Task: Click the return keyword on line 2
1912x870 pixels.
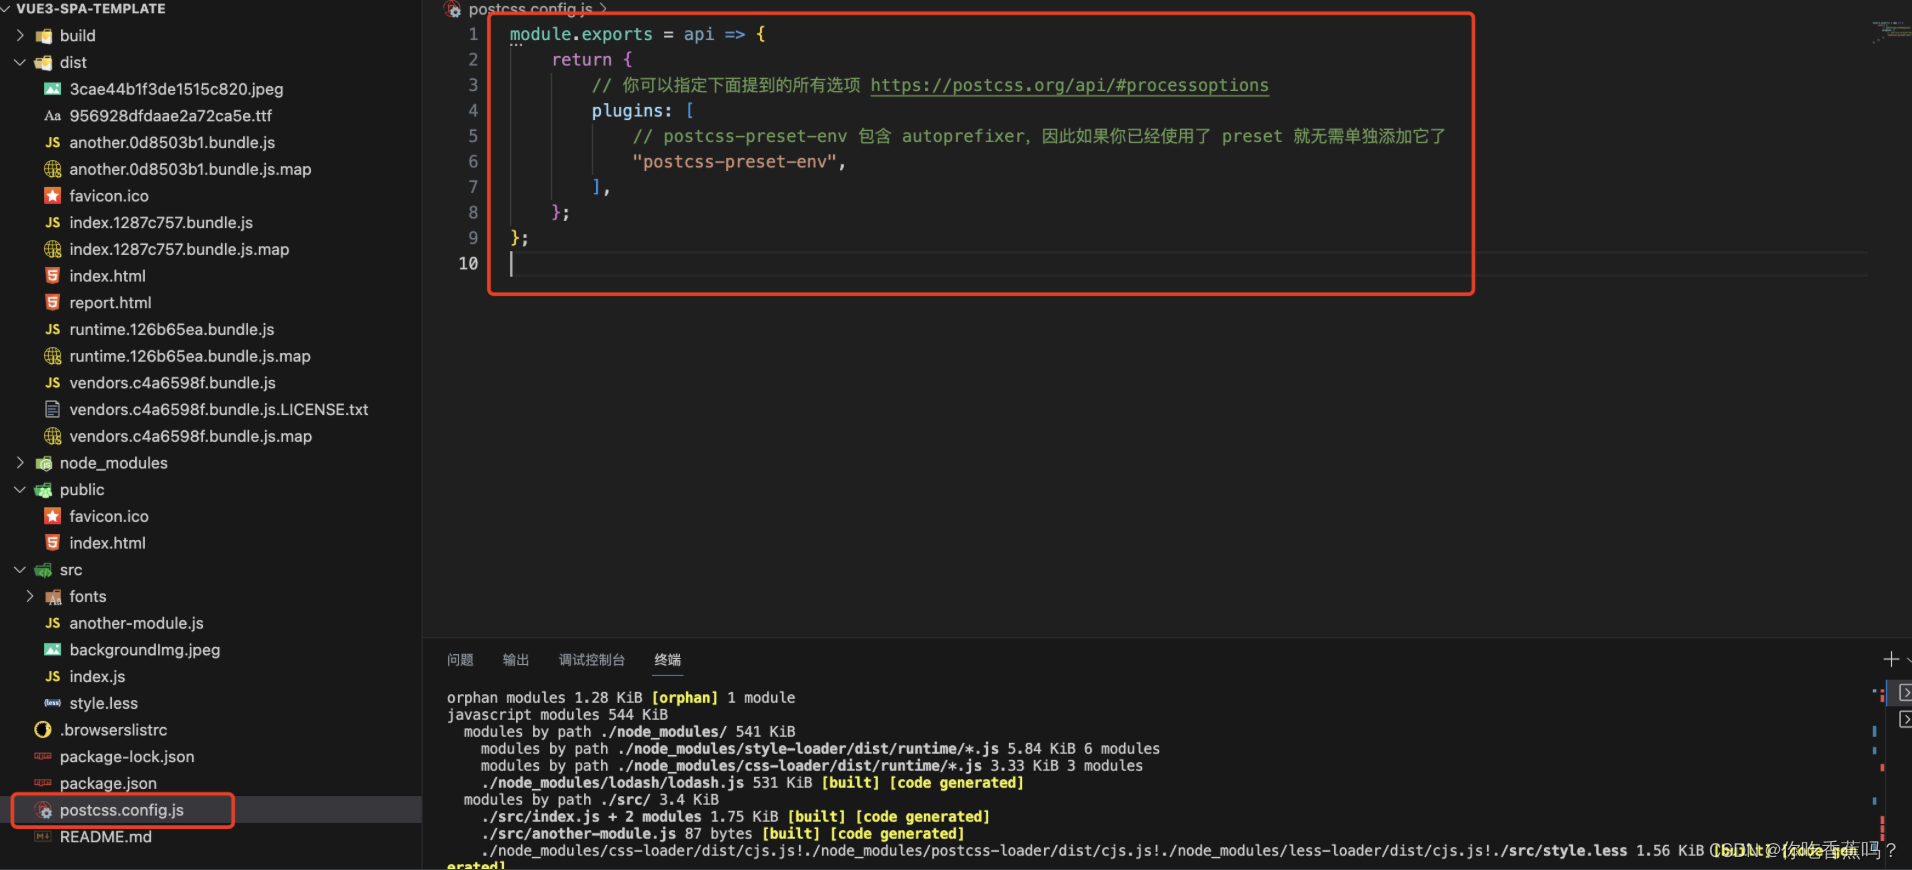Action: [581, 60]
